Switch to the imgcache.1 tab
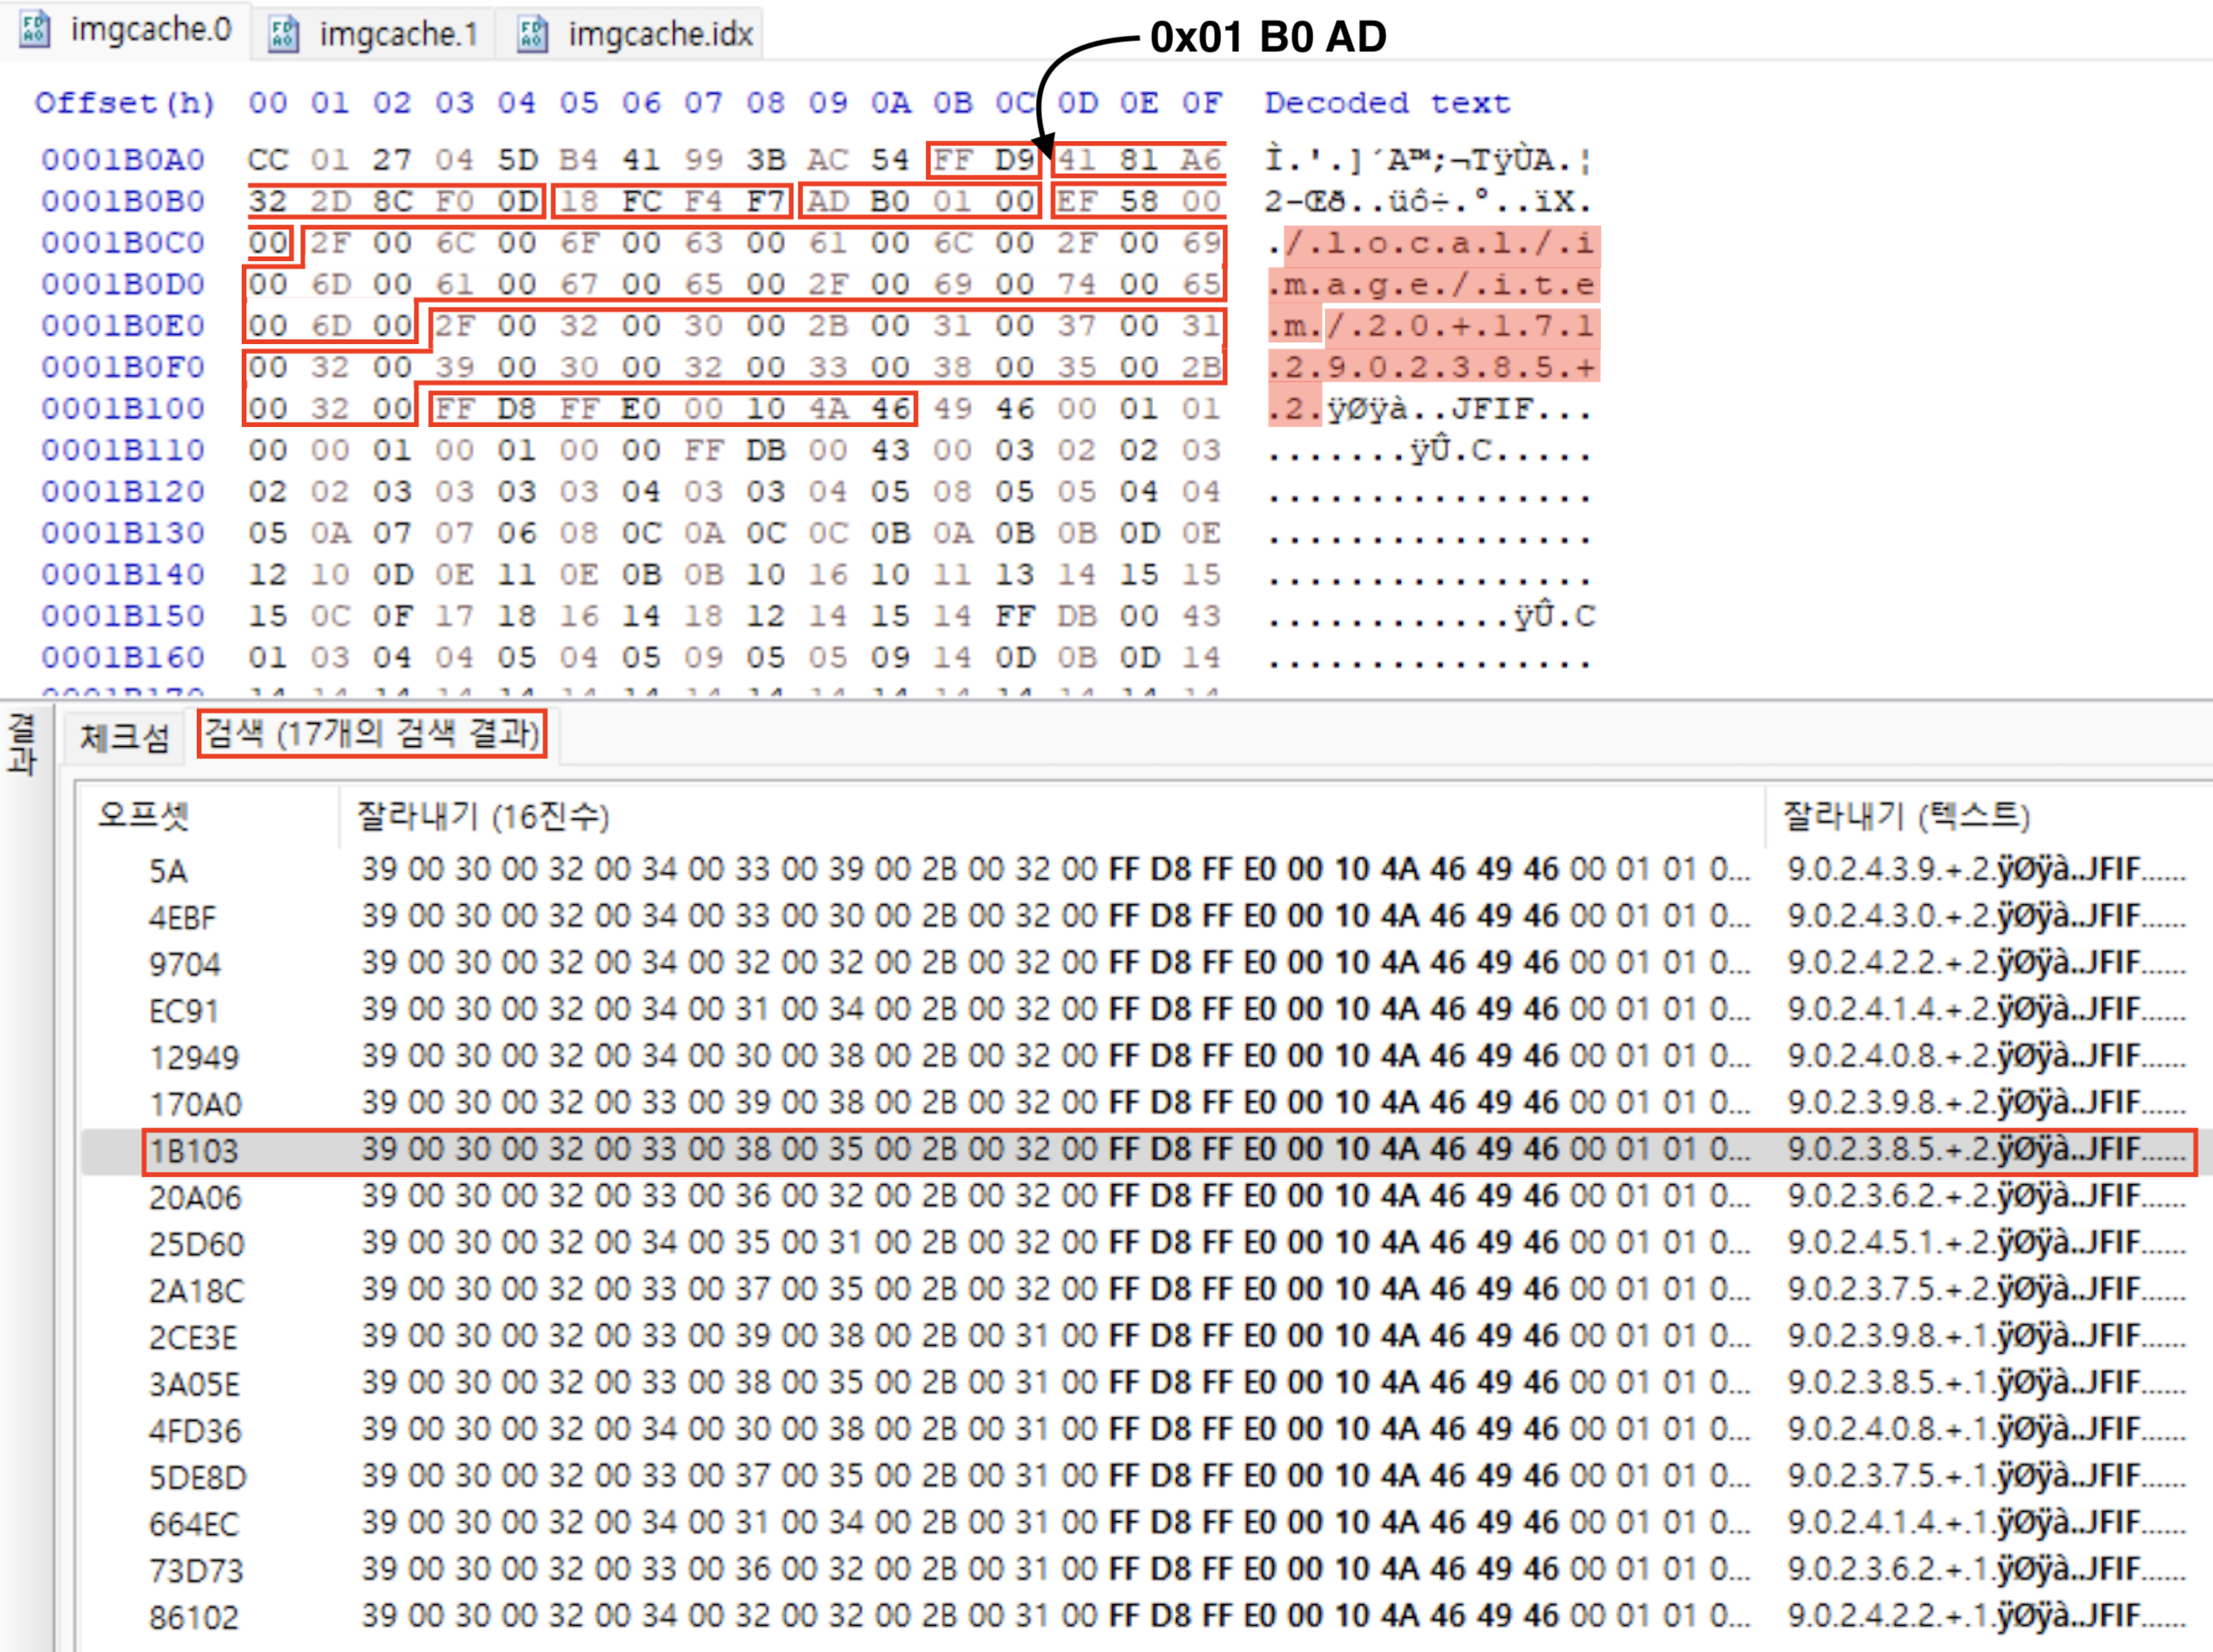2213x1652 pixels. (397, 34)
